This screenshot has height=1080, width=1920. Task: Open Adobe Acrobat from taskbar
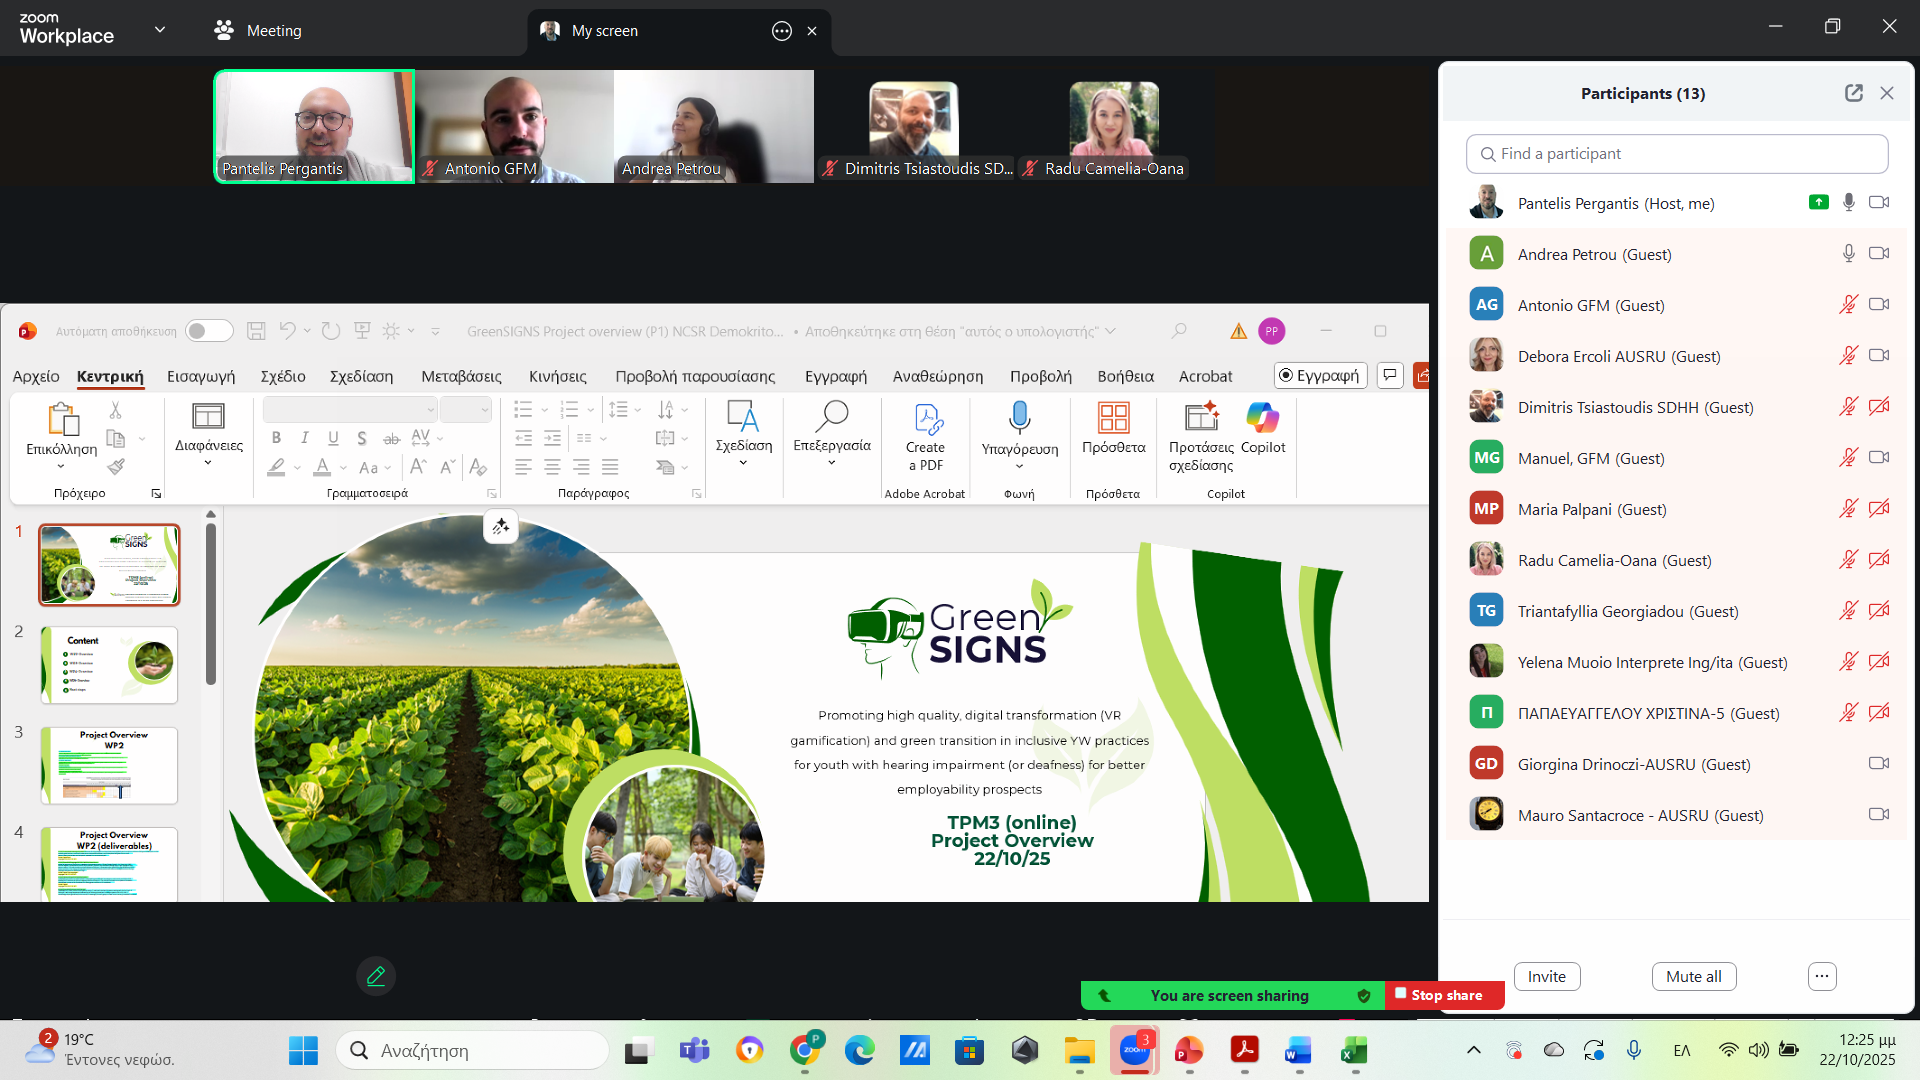pos(1244,1051)
